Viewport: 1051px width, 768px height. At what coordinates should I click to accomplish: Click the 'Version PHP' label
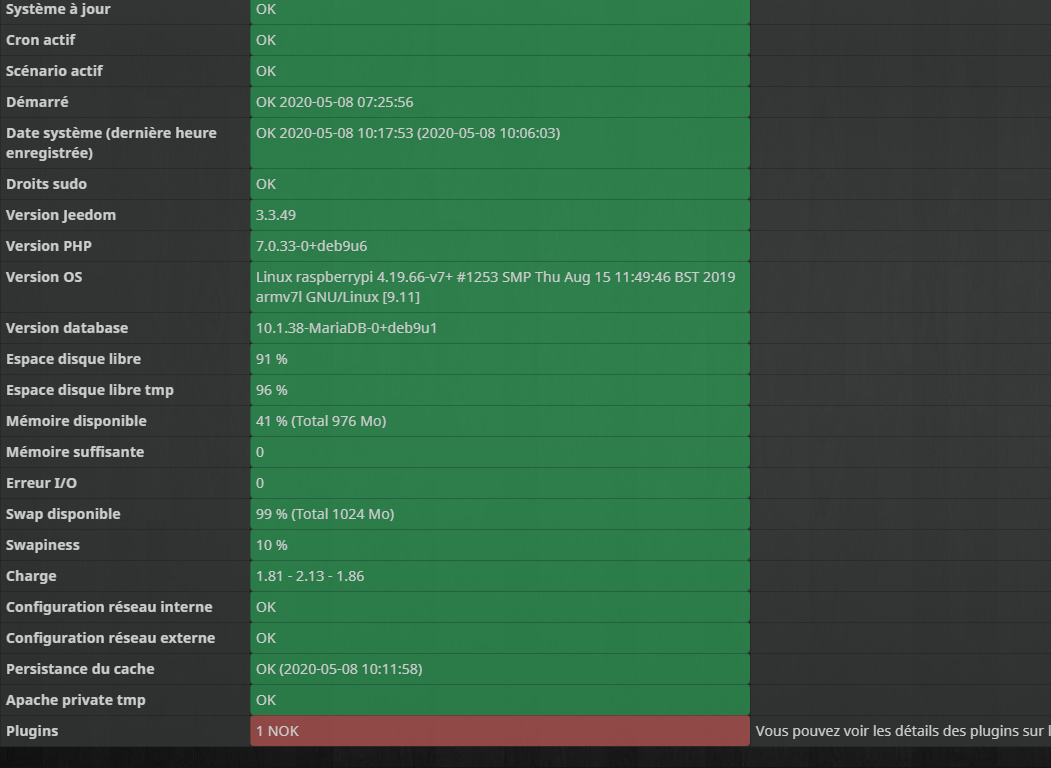[49, 246]
